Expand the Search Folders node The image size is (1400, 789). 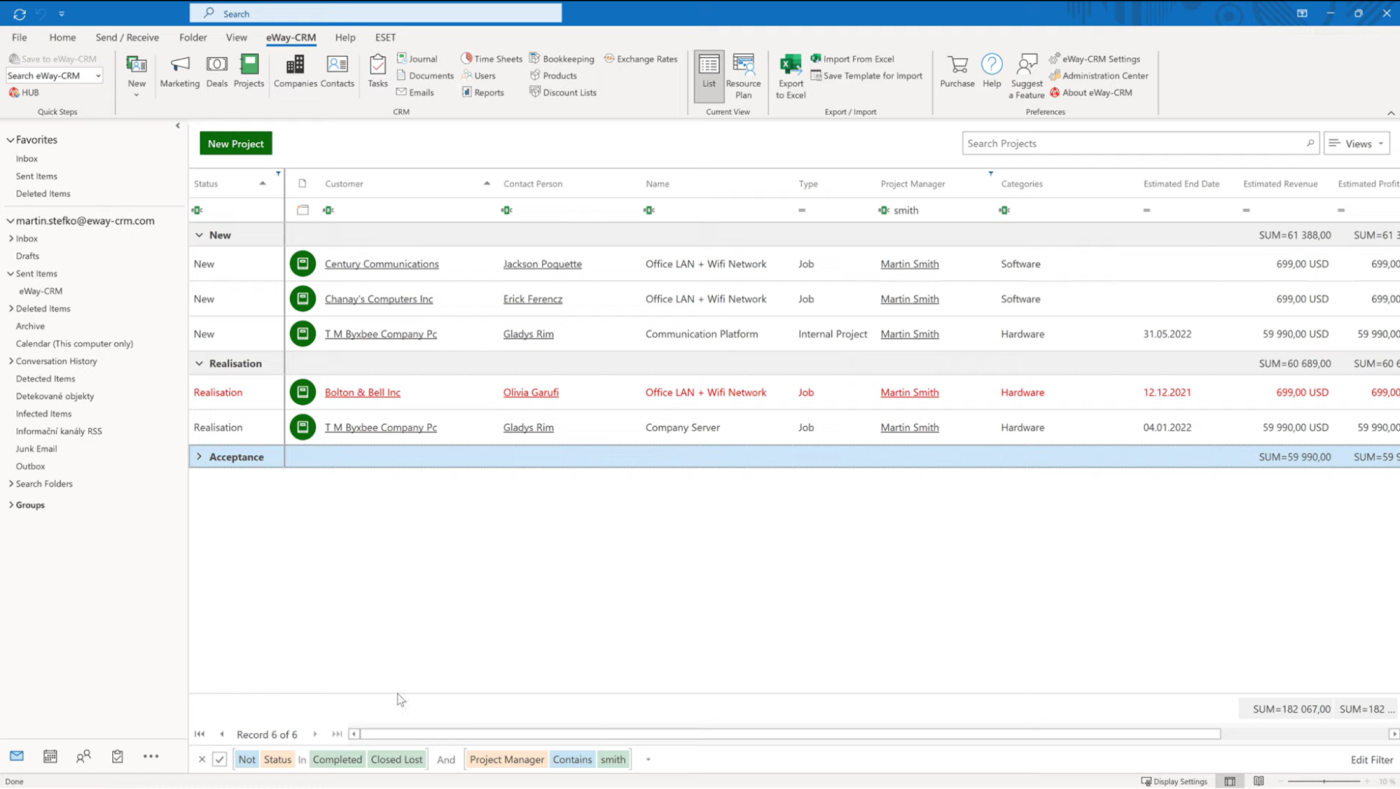pyautogui.click(x=11, y=484)
